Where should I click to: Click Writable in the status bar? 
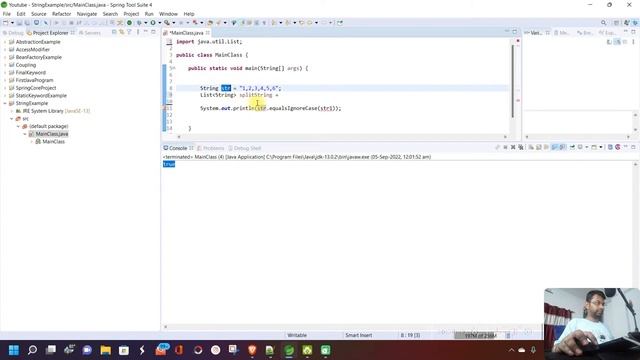pos(297,335)
